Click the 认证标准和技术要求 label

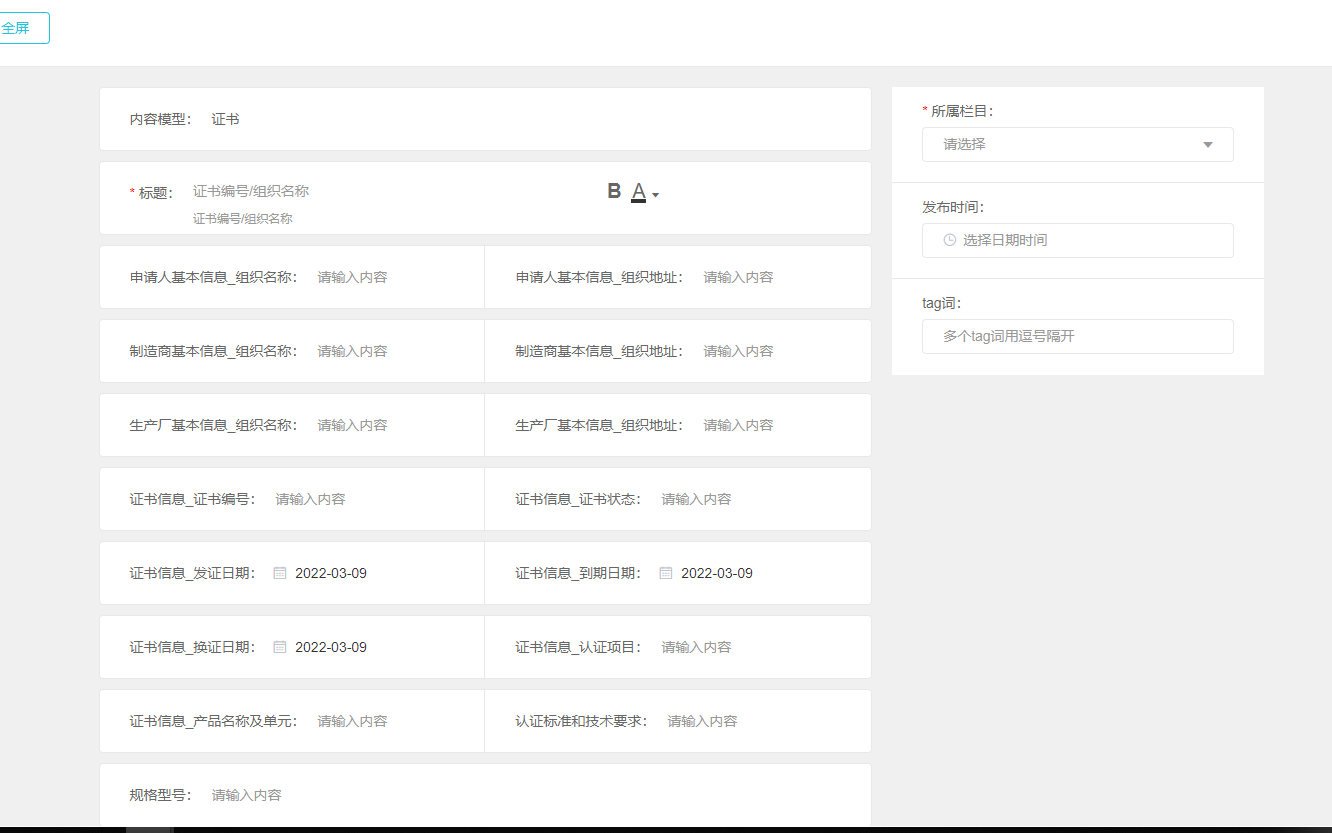pos(582,721)
